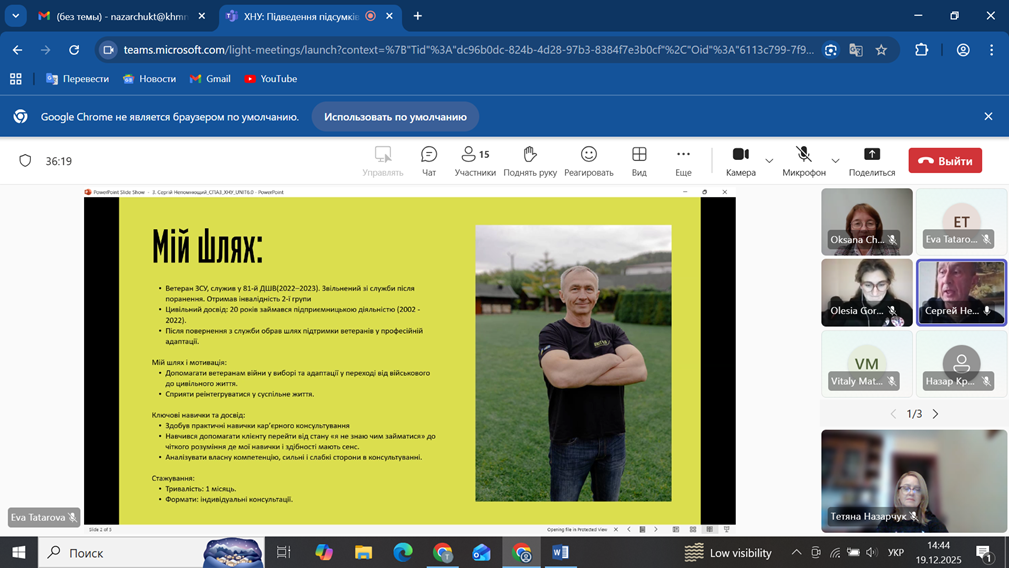The image size is (1009, 568).
Task: Expand the camera options dropdown arrow
Action: point(769,161)
